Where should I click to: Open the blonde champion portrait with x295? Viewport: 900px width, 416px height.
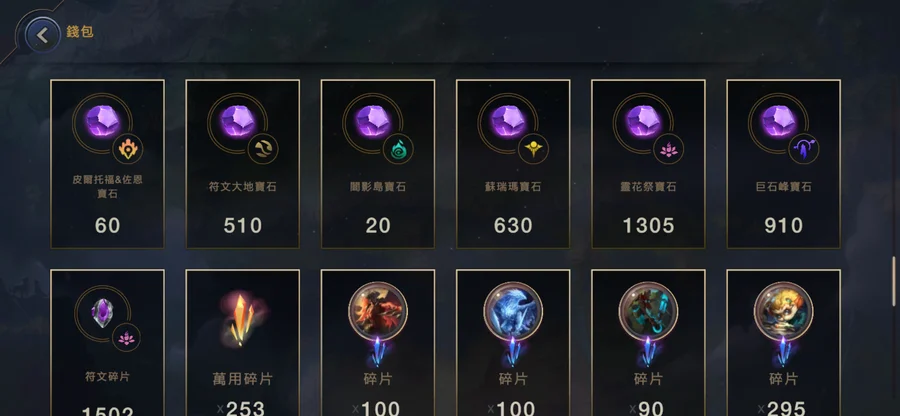click(x=783, y=312)
